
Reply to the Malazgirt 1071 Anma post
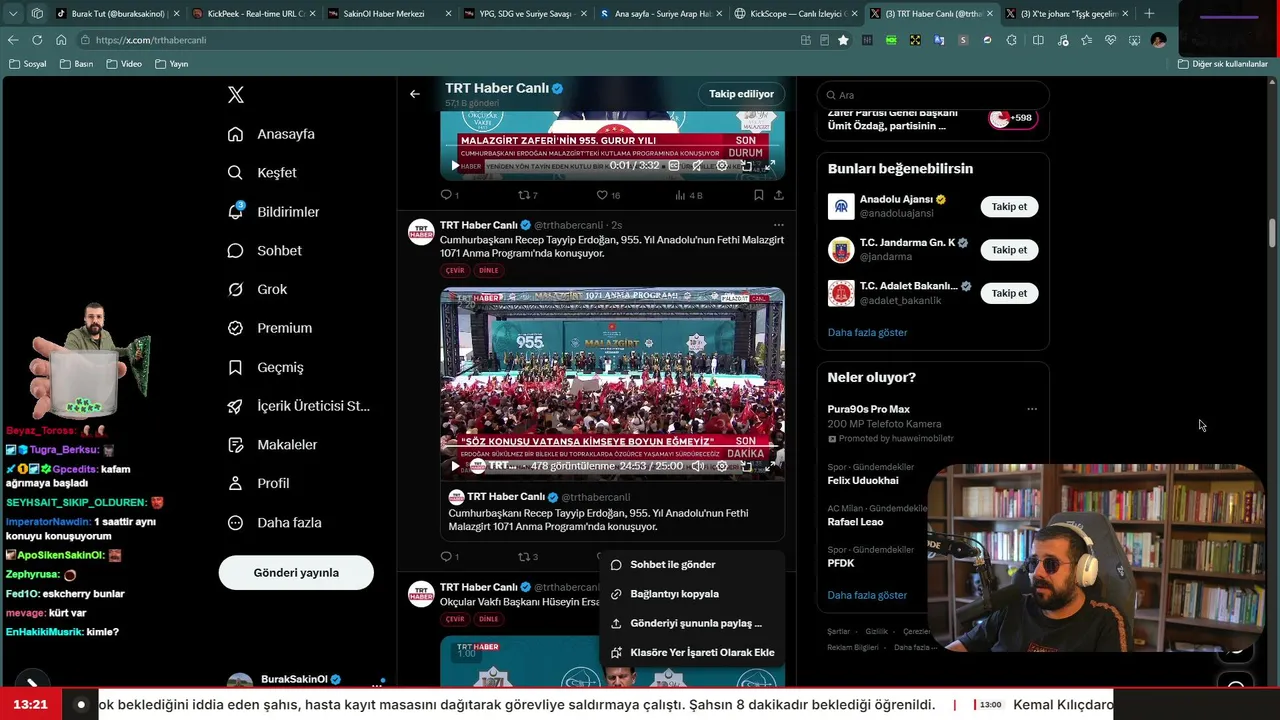tap(449, 556)
